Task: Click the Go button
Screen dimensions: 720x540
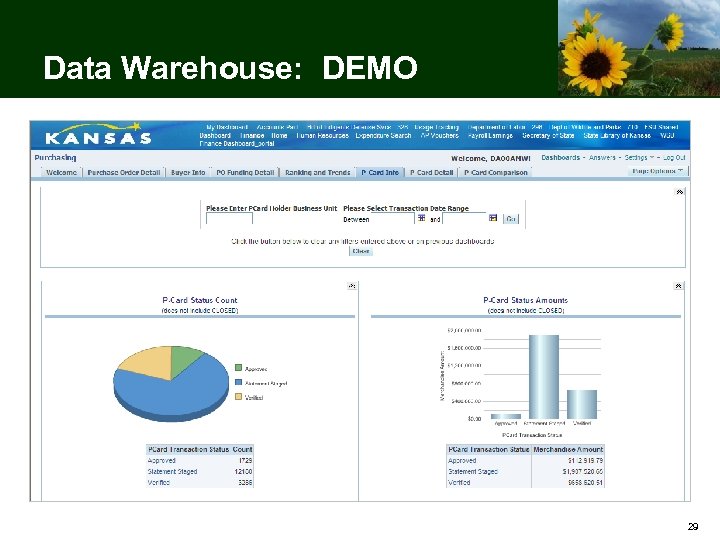Action: (x=511, y=219)
